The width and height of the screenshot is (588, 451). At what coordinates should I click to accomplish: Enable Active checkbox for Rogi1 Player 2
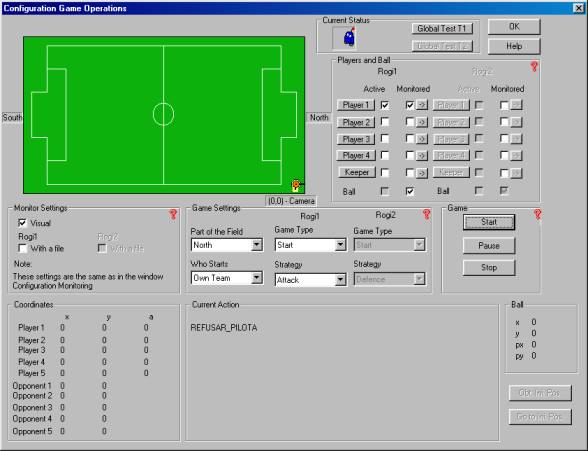(385, 121)
